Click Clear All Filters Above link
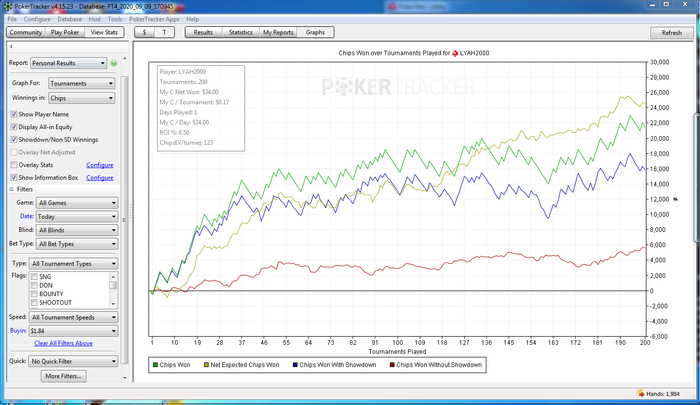 pos(63,343)
